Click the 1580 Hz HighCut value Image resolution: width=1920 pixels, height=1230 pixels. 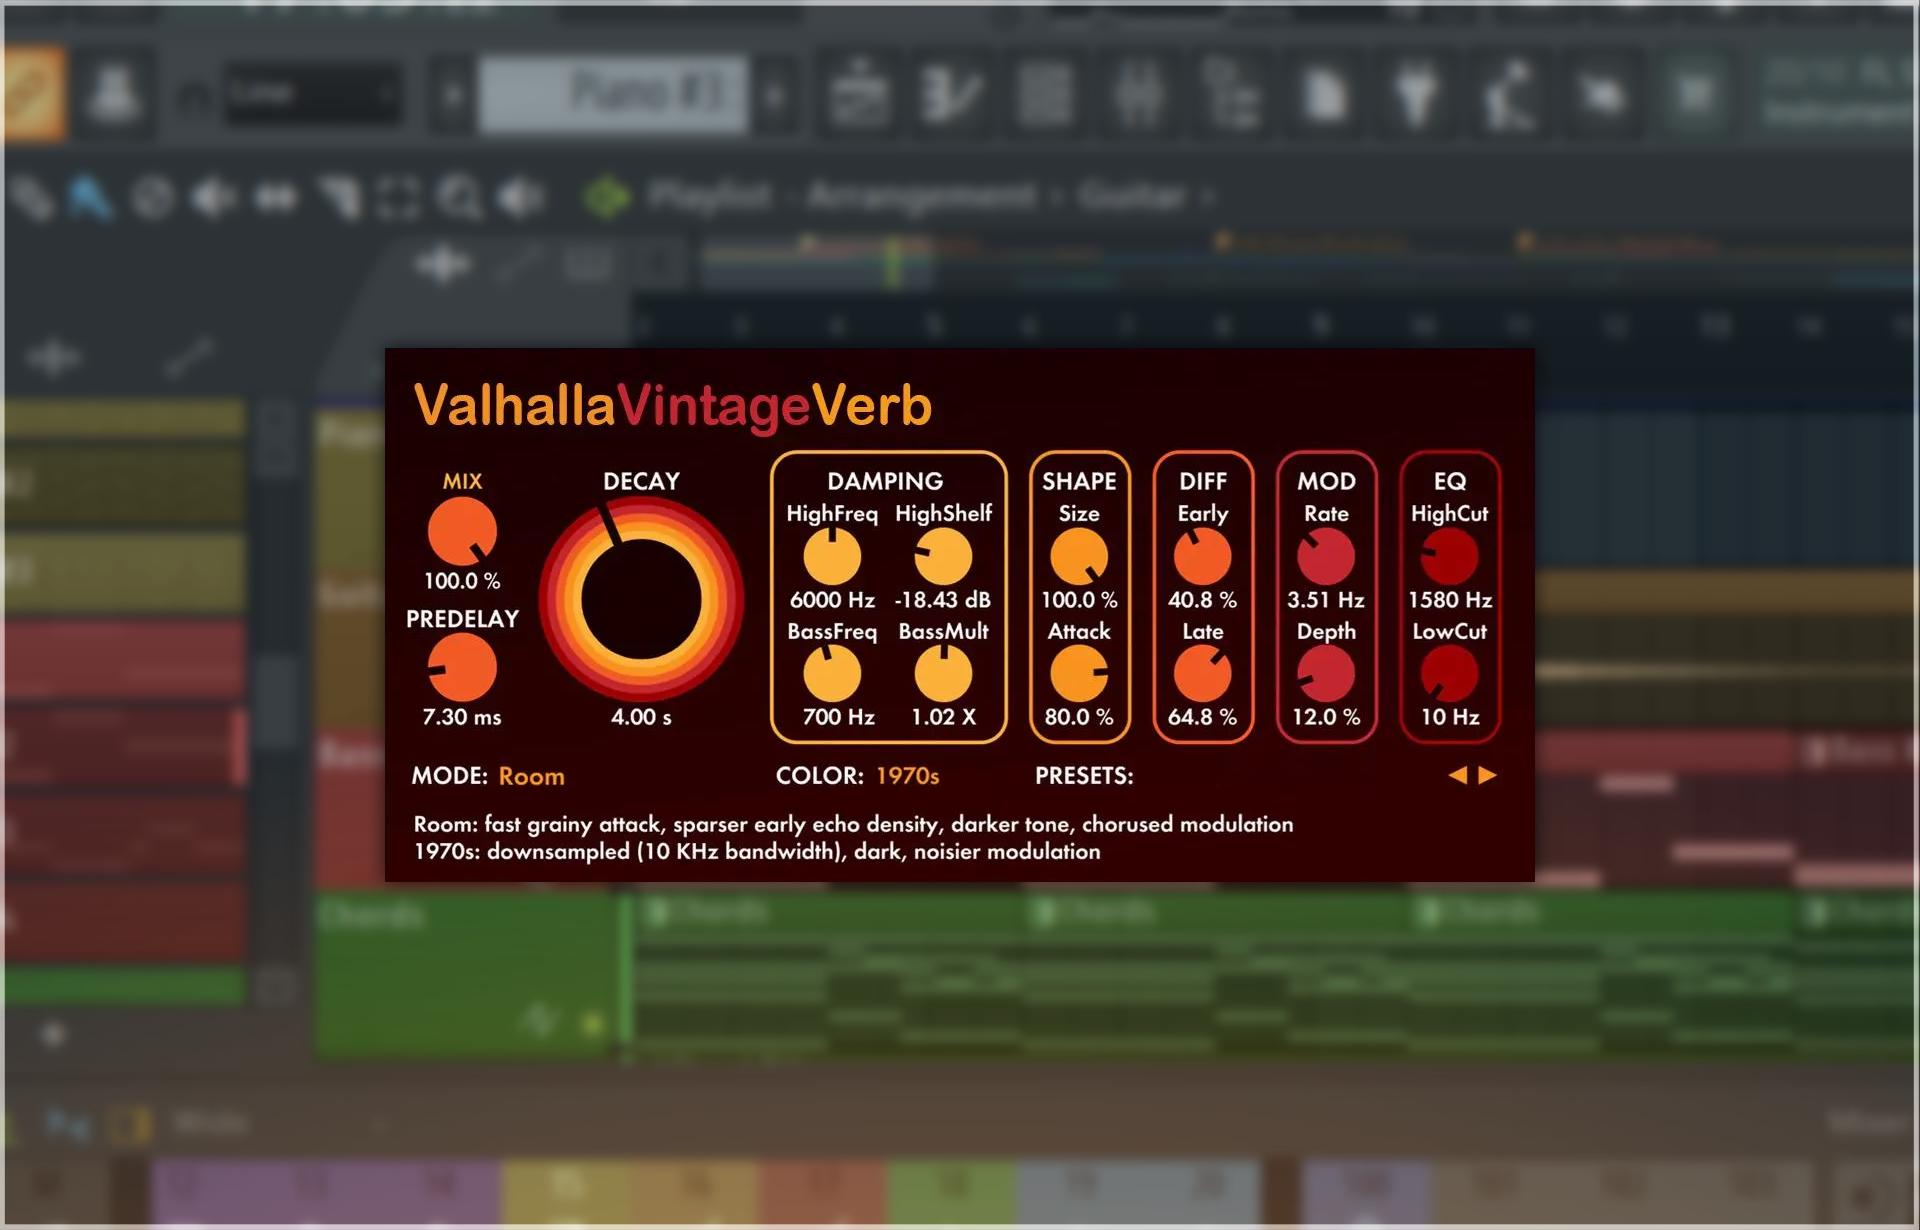(x=1450, y=600)
